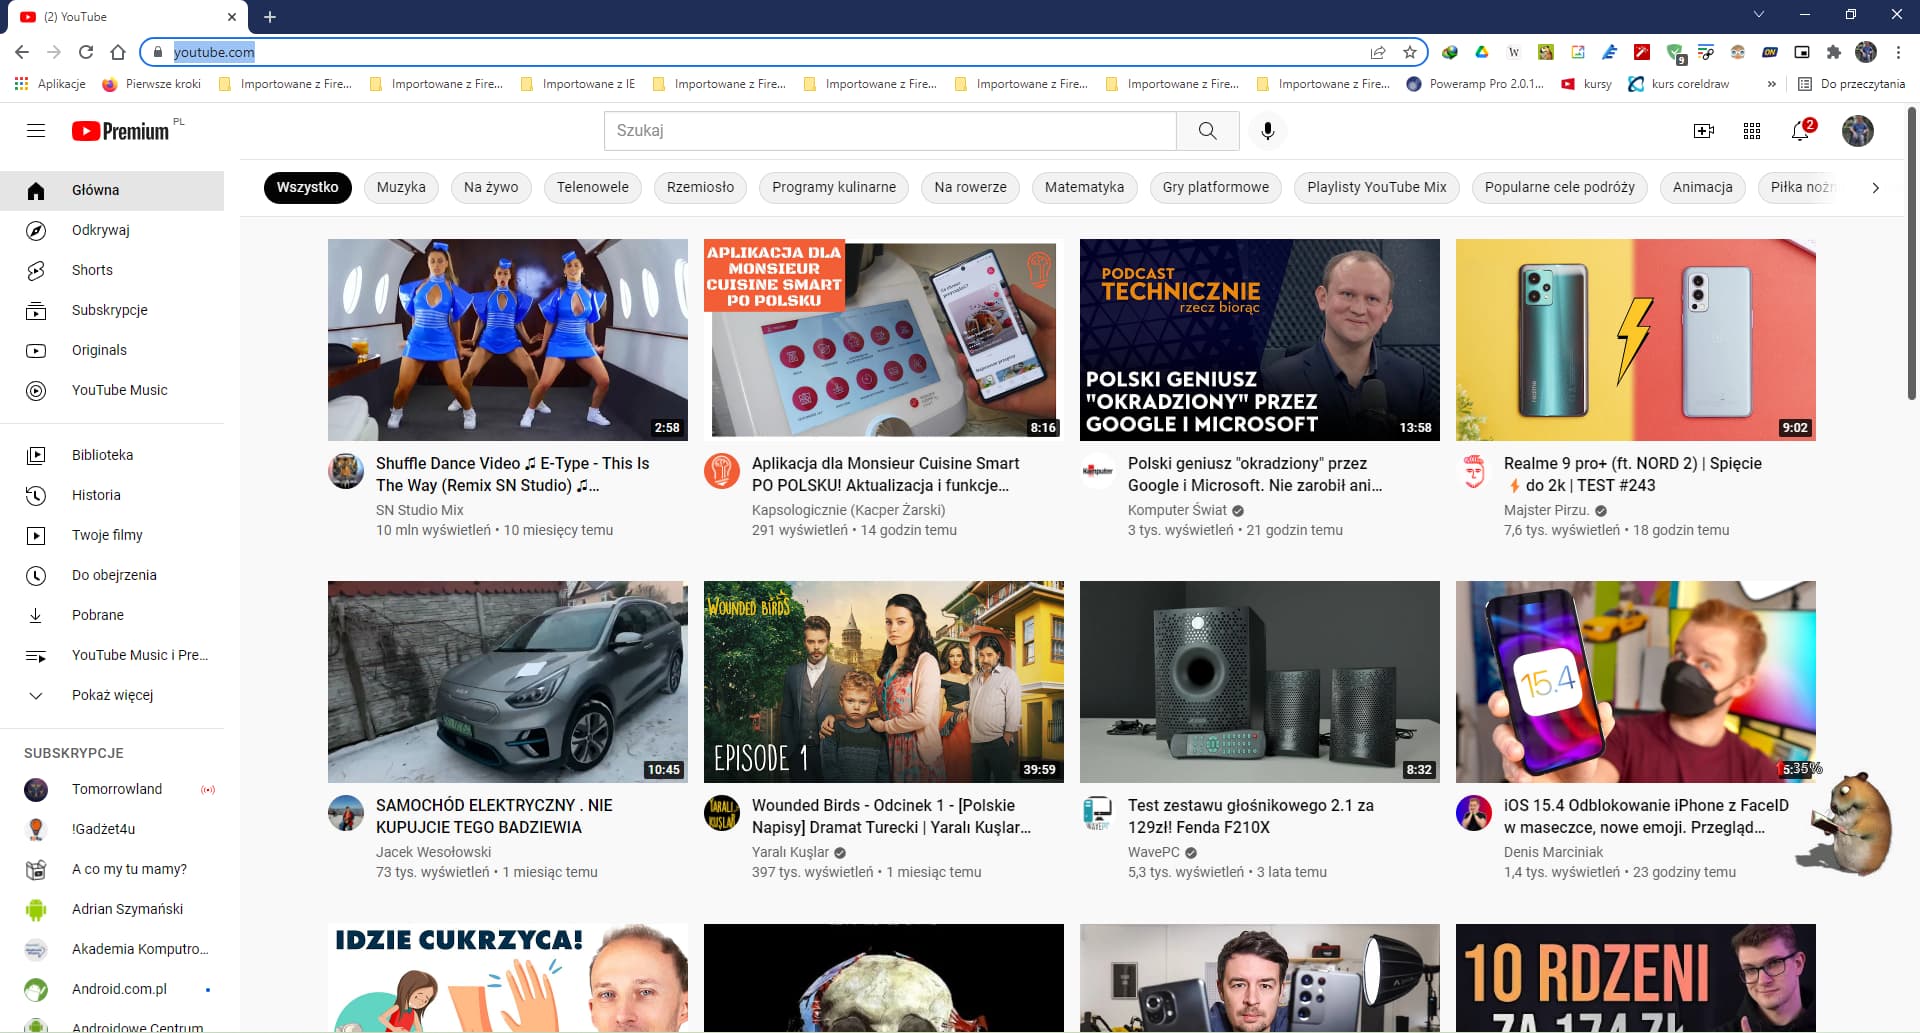Open the Tomorrowland subscription channel
1920x1033 pixels.
(x=116, y=789)
